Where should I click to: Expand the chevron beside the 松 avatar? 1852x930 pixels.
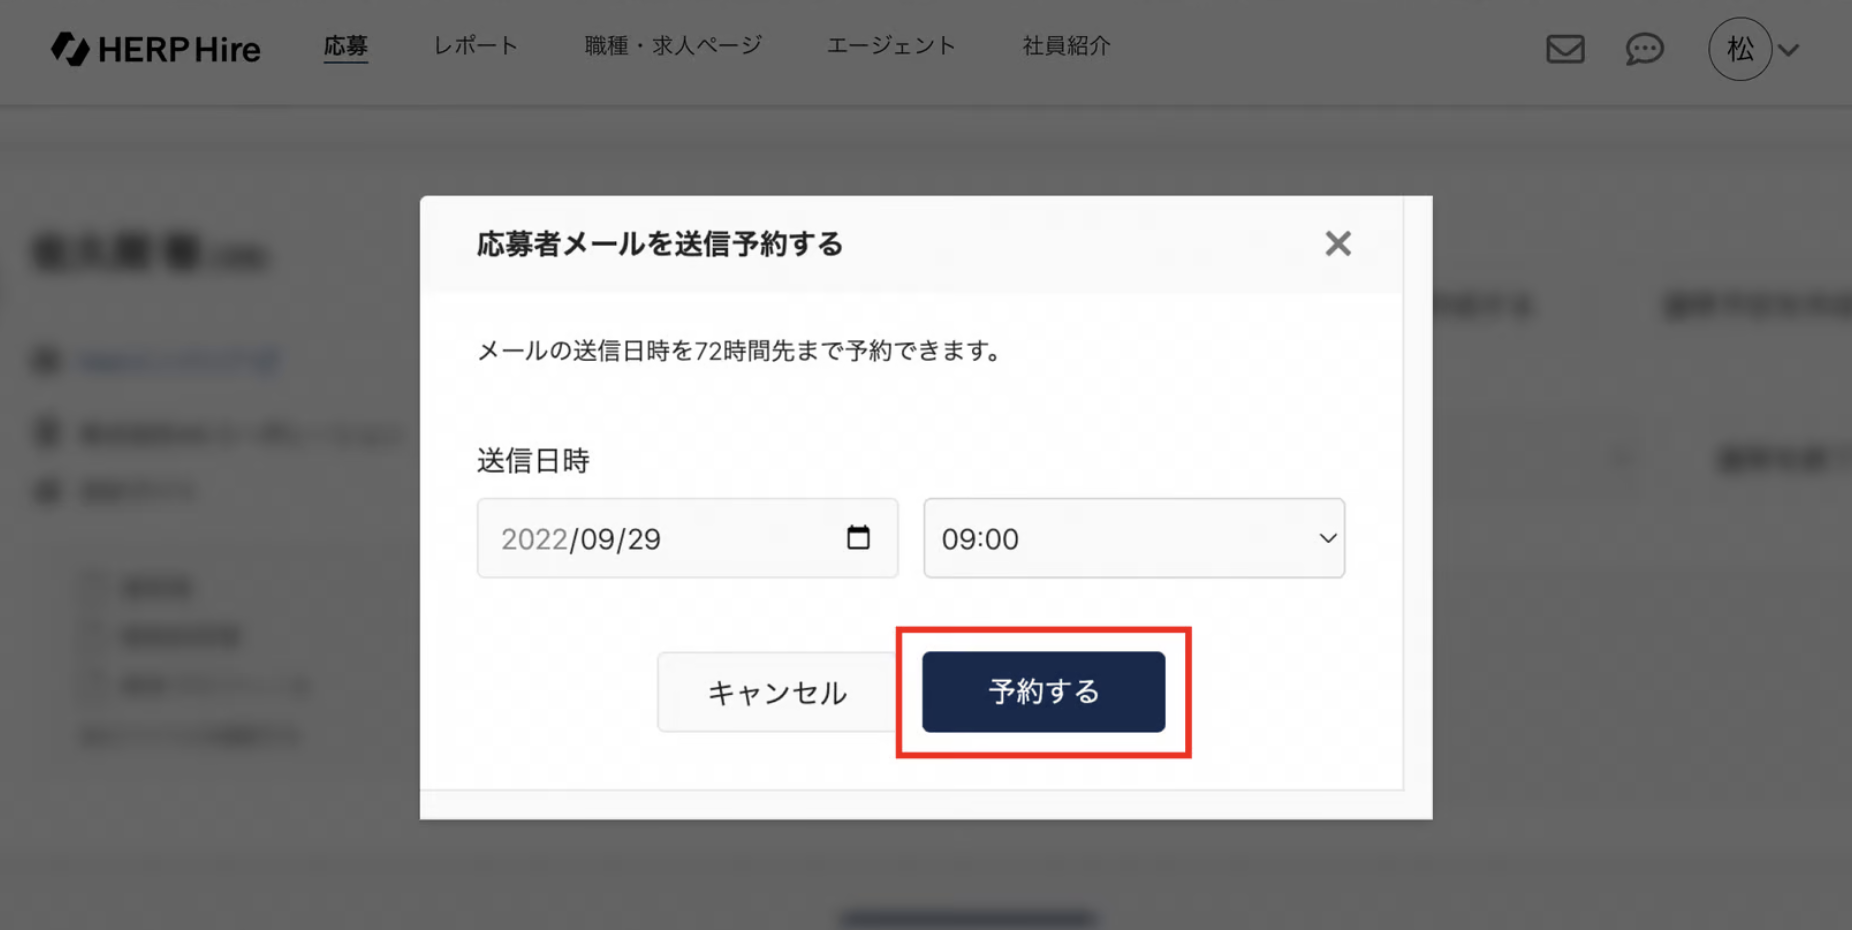click(x=1790, y=50)
